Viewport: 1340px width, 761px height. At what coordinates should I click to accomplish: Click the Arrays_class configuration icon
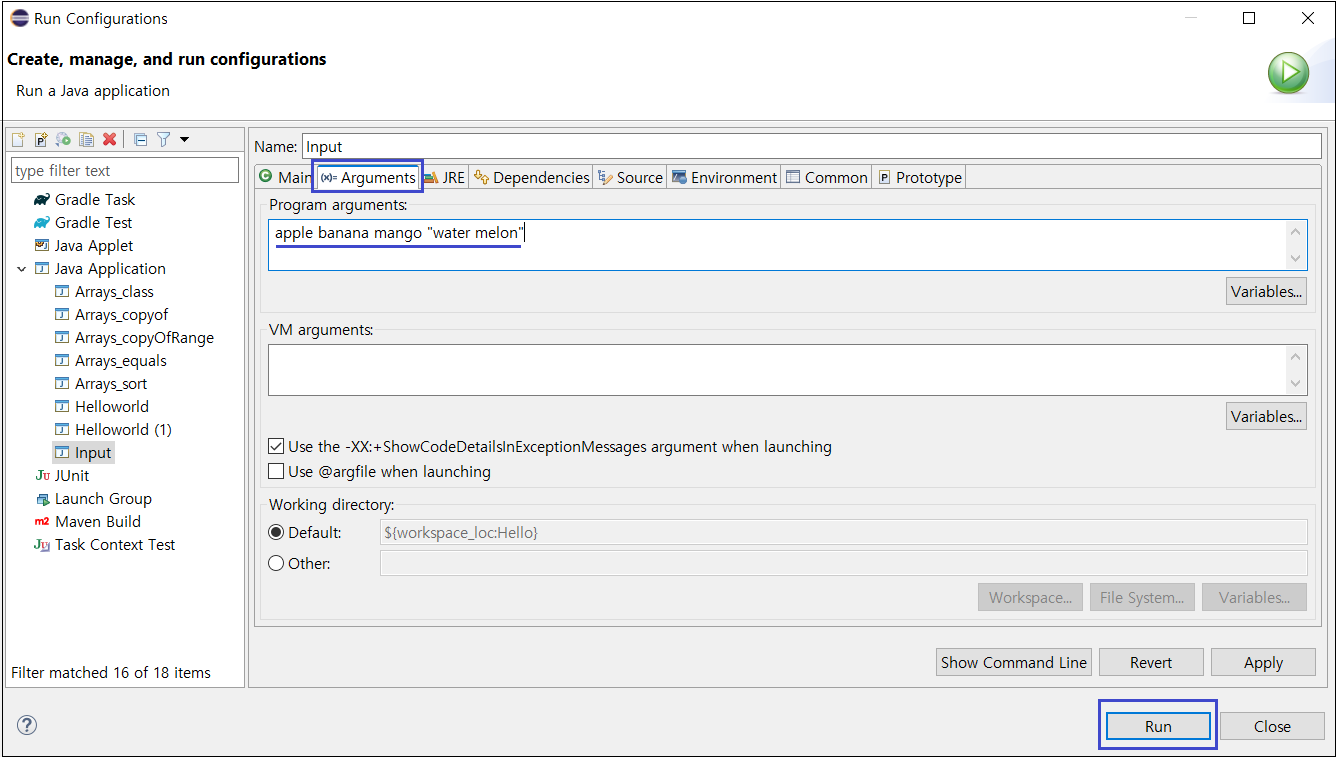point(62,292)
